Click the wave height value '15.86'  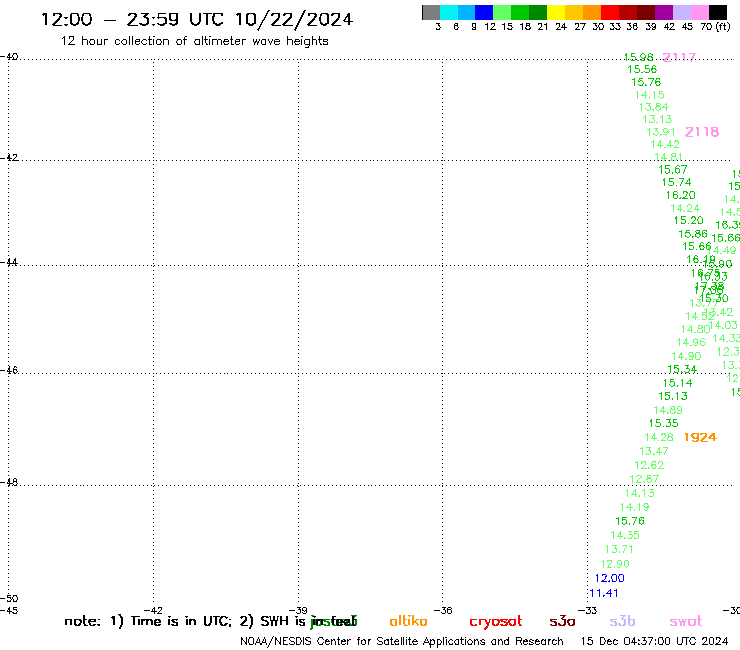[693, 234]
